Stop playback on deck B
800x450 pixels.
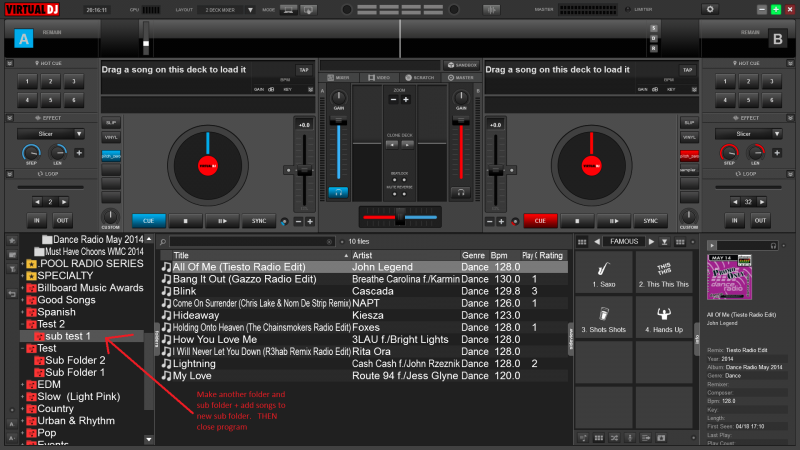click(577, 221)
